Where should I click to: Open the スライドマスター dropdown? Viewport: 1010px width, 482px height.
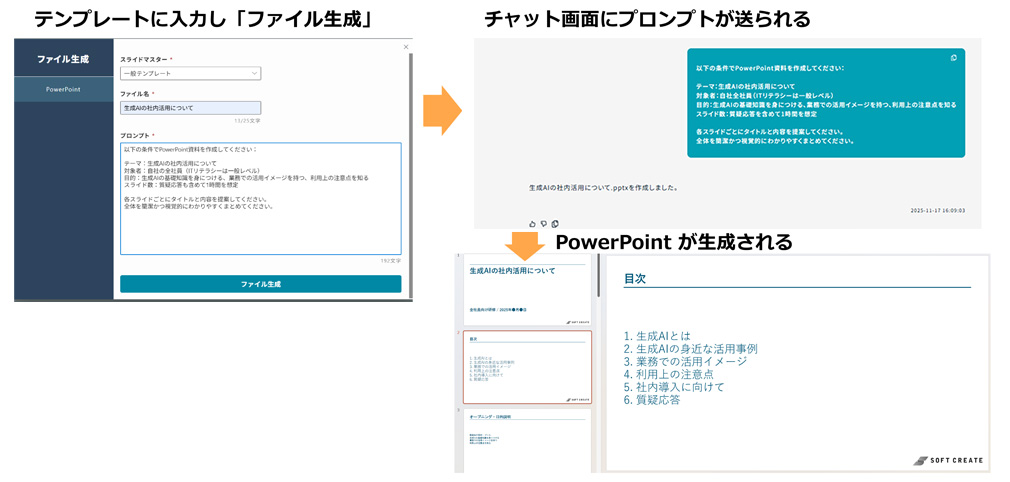point(191,73)
